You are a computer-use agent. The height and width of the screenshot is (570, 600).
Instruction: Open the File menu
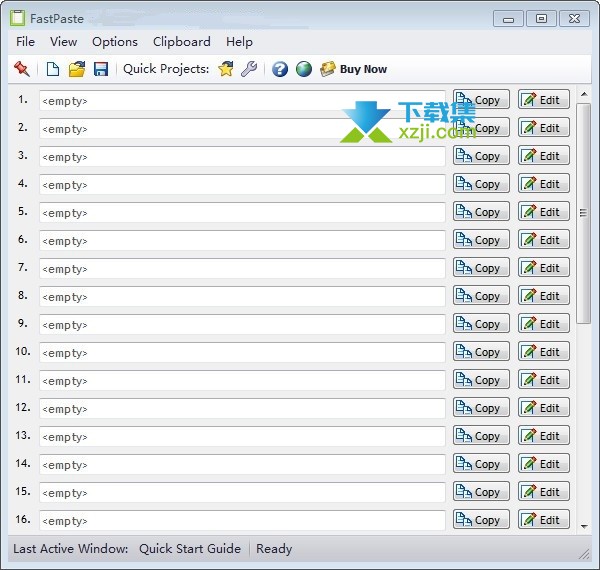point(25,42)
